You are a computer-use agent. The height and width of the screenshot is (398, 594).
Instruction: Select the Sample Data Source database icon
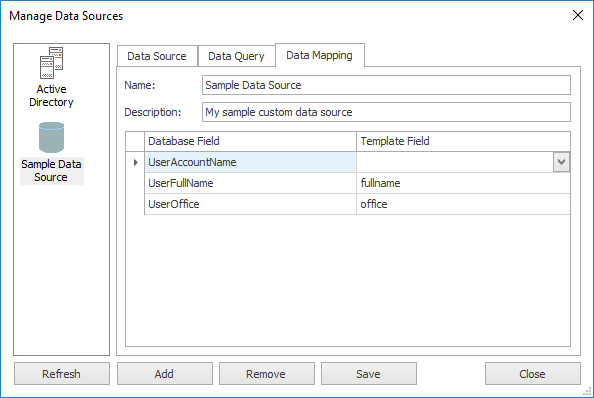coord(51,137)
